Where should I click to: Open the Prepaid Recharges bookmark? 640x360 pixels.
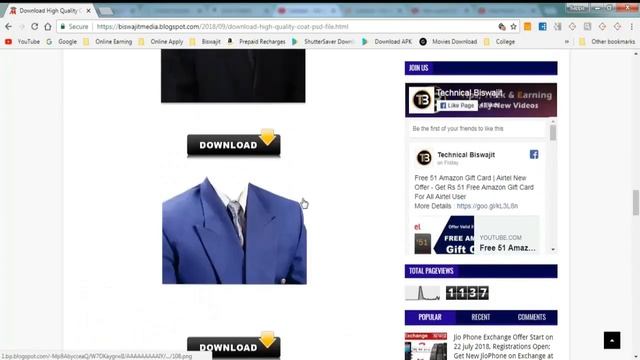[x=256, y=42]
